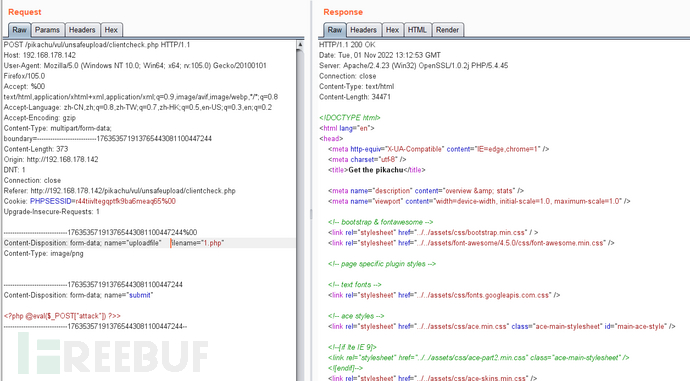Click the meta charset utf-8 line

tap(367, 159)
